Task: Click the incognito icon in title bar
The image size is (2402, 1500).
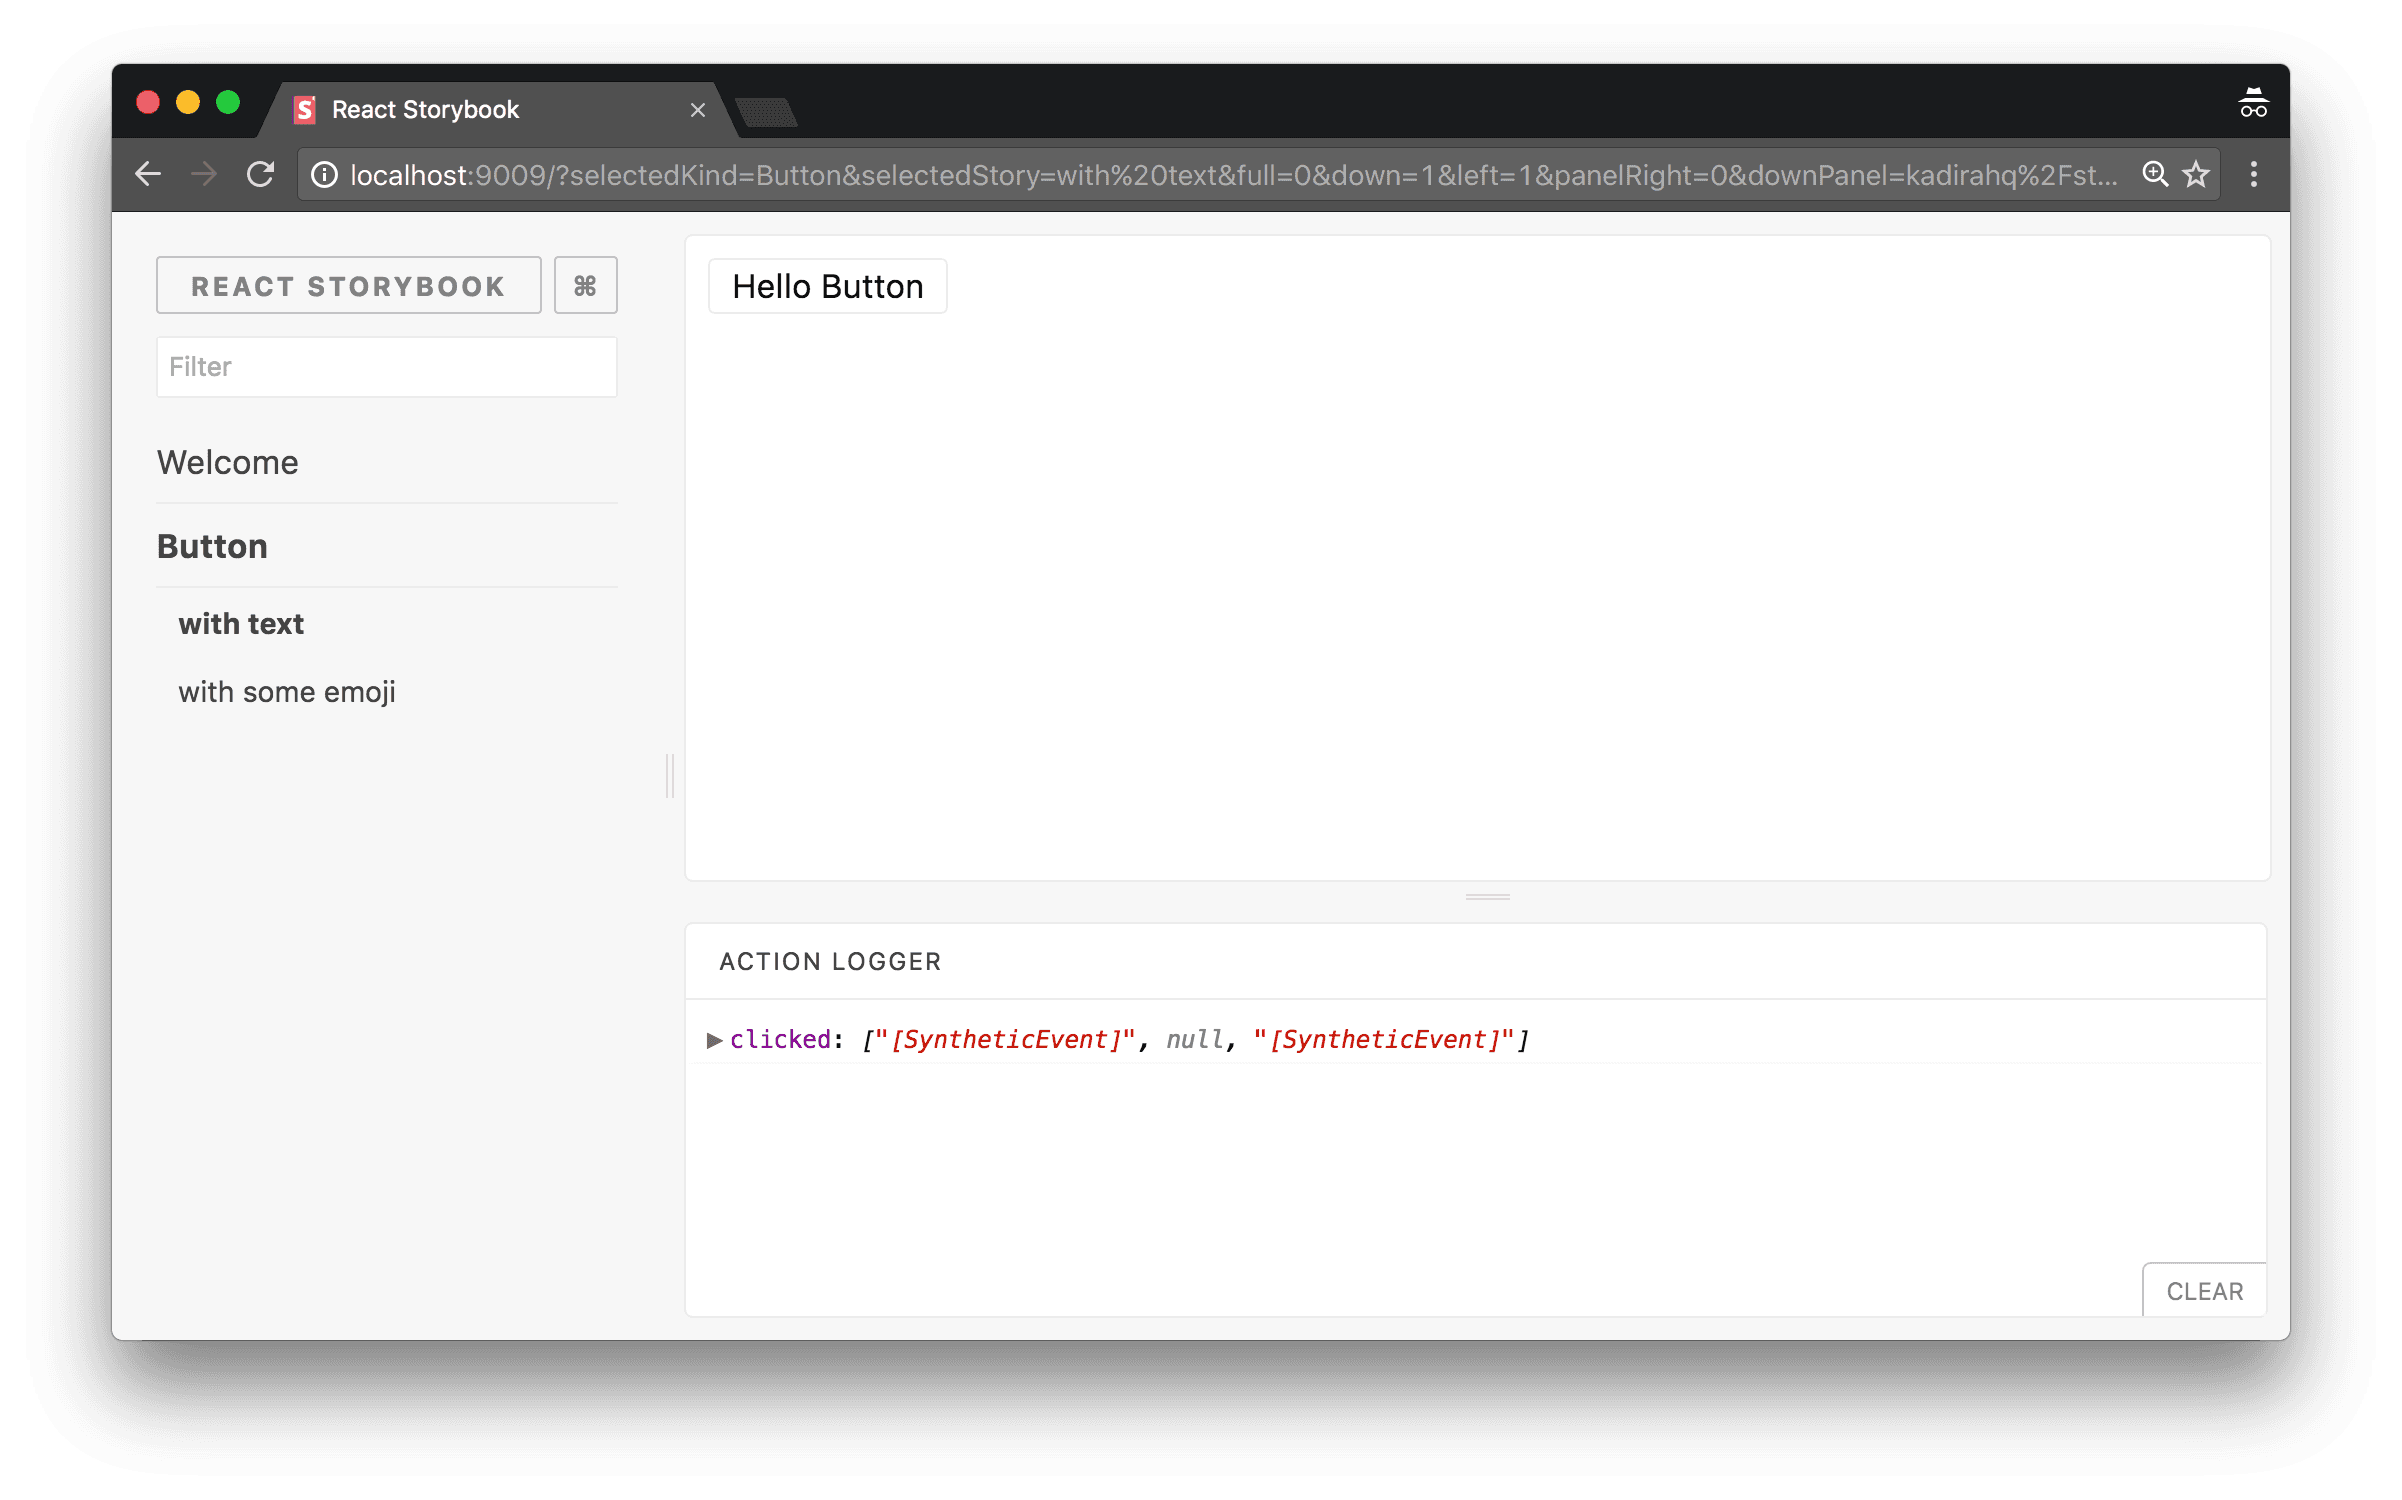Action: pos(2253,103)
